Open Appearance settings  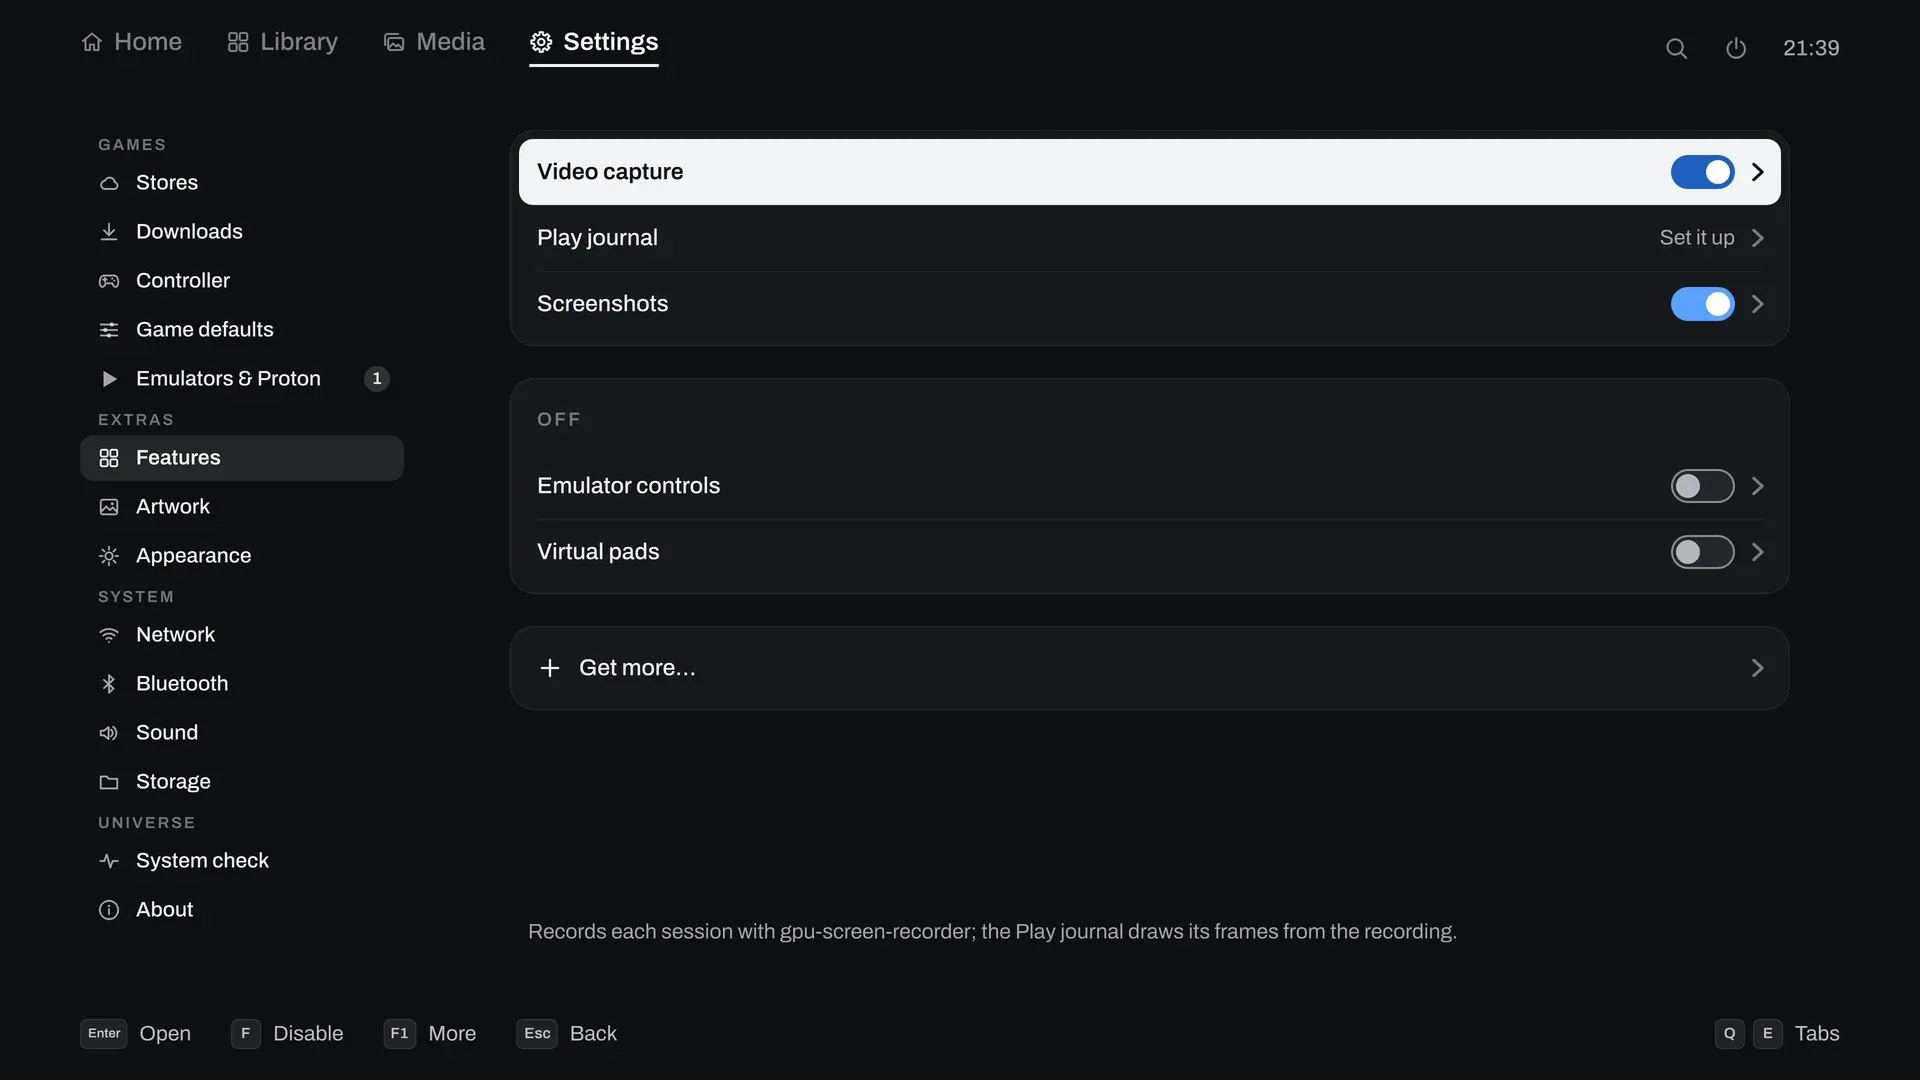[x=242, y=556]
